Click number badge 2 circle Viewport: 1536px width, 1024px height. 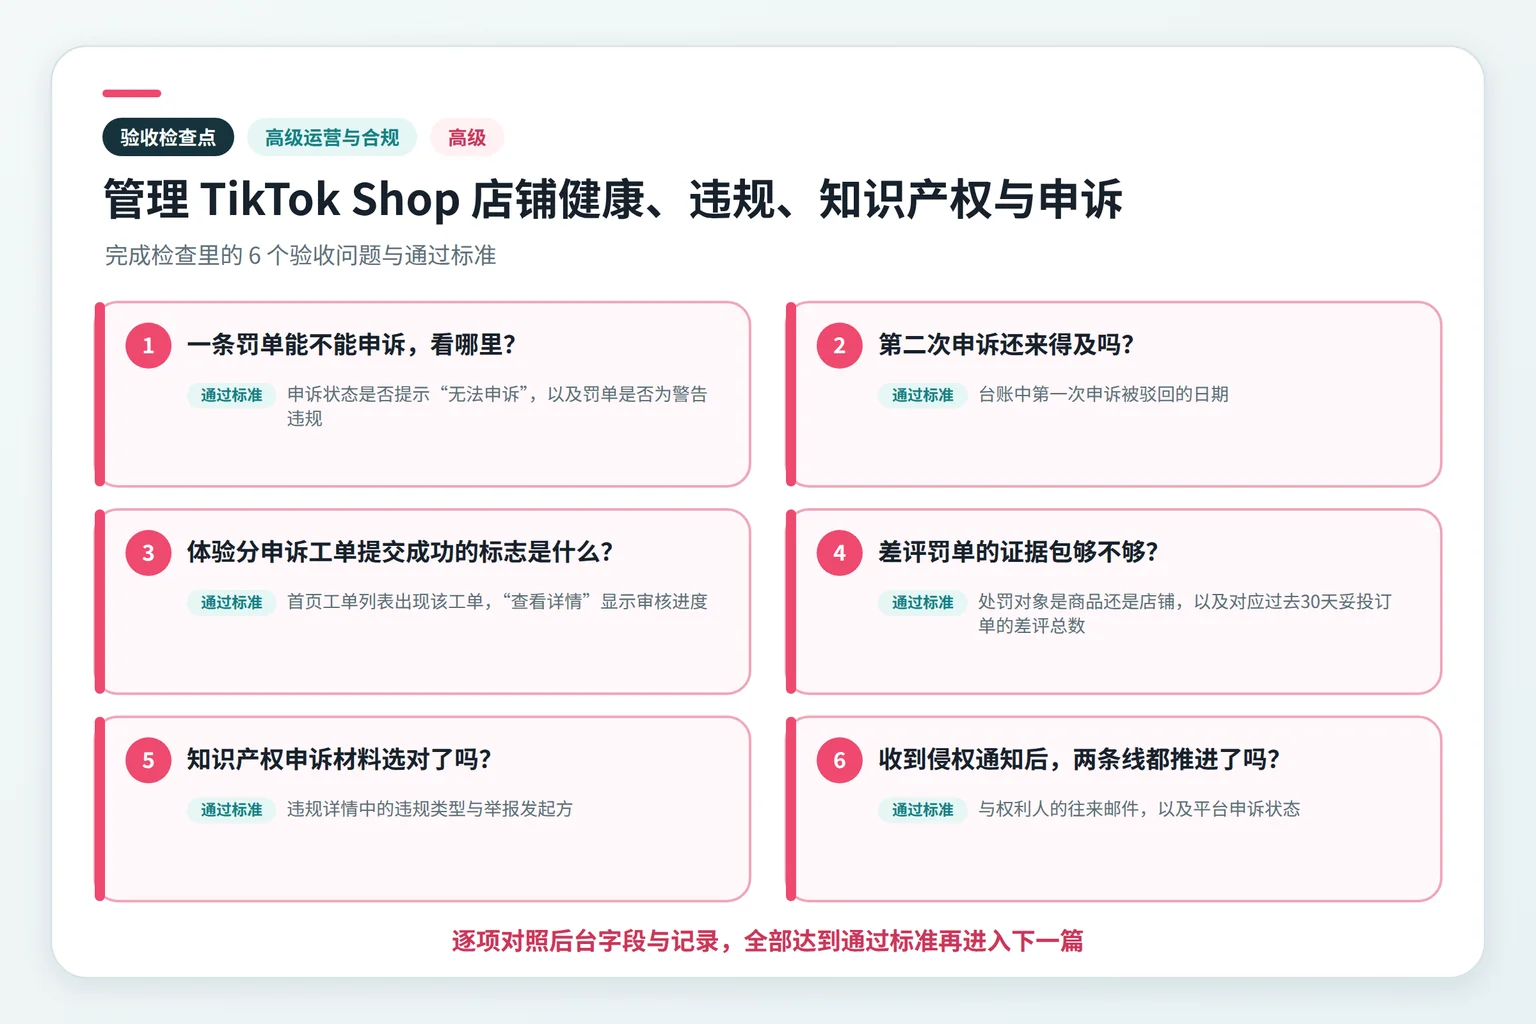tap(840, 345)
